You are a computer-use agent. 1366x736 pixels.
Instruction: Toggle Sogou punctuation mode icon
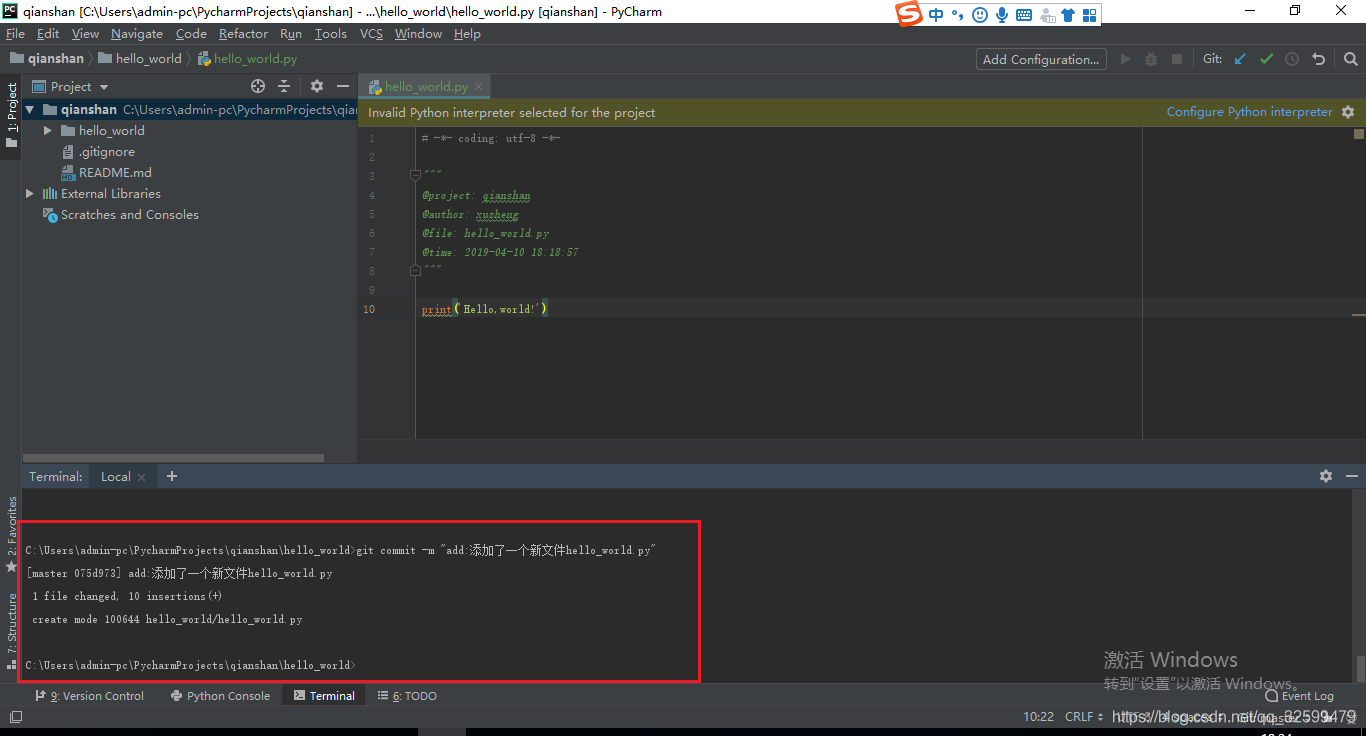tap(958, 14)
